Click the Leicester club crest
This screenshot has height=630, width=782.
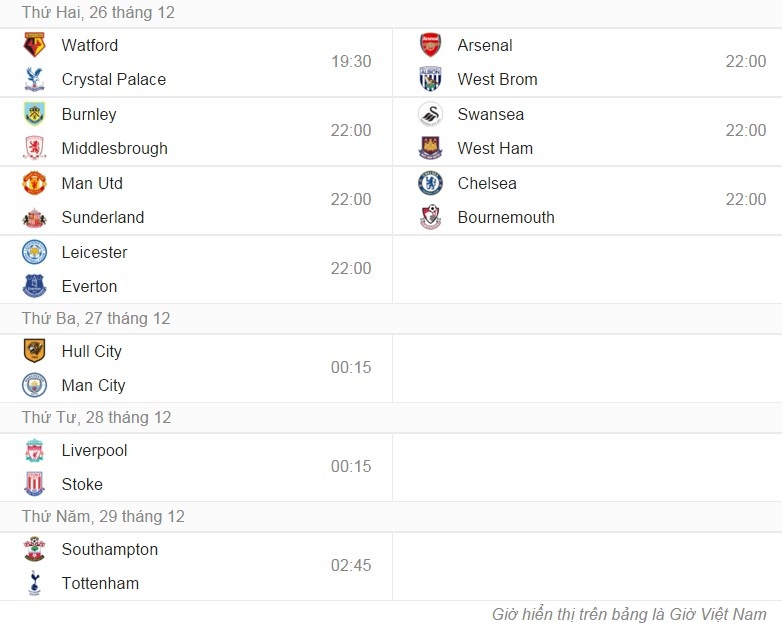coord(34,252)
